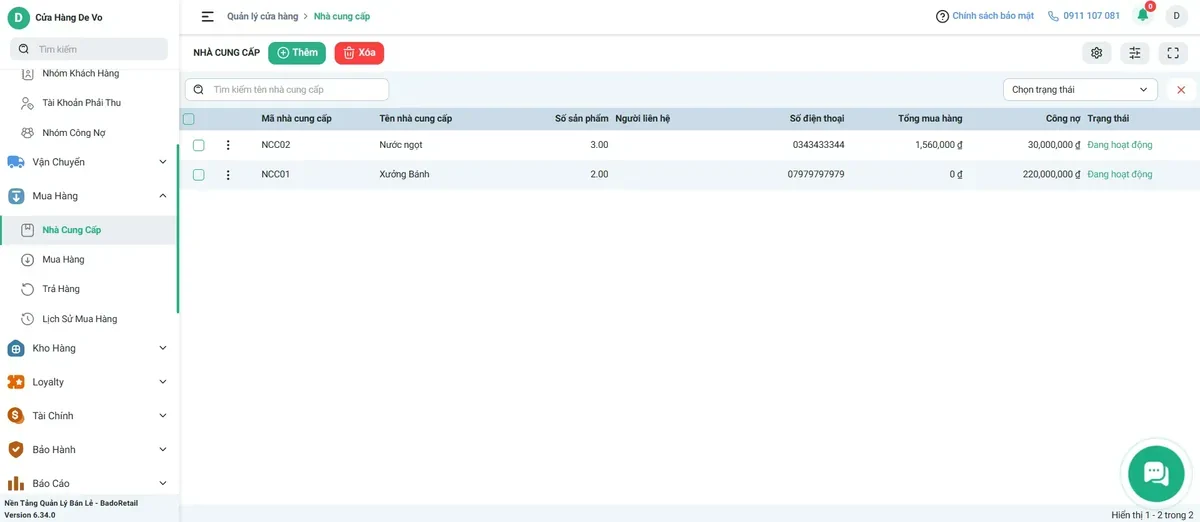Viewport: 1200px width, 522px height.
Task: Open row actions for NCC01
Action: click(x=228, y=175)
